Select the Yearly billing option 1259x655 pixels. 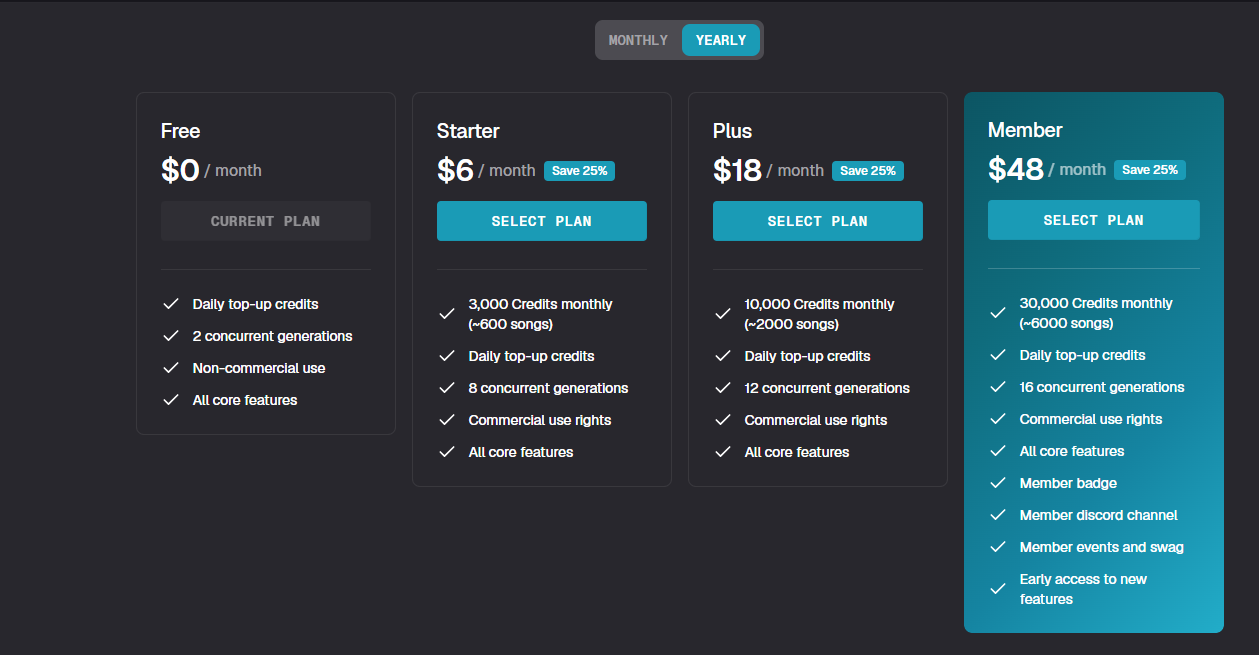[721, 40]
